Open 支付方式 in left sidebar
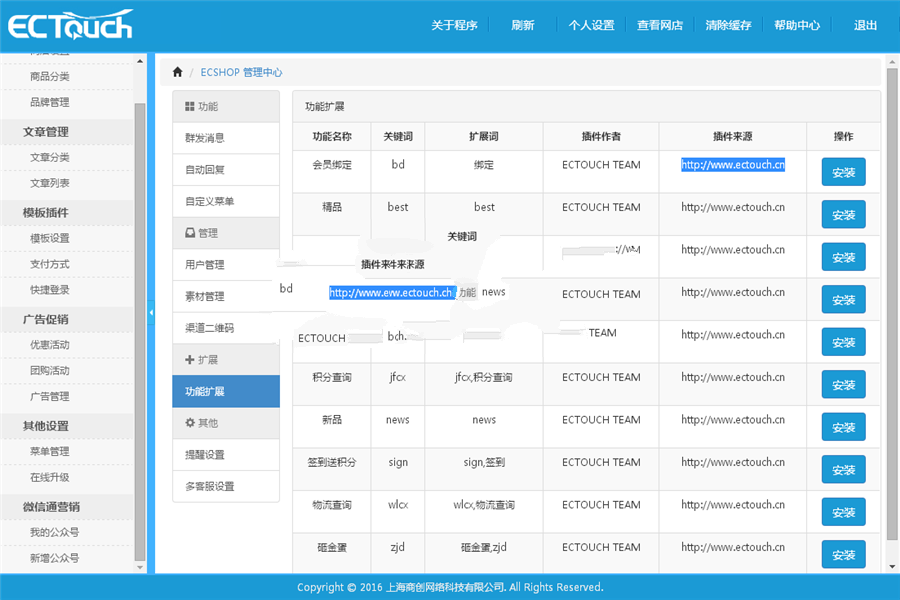900x600 pixels. point(50,264)
